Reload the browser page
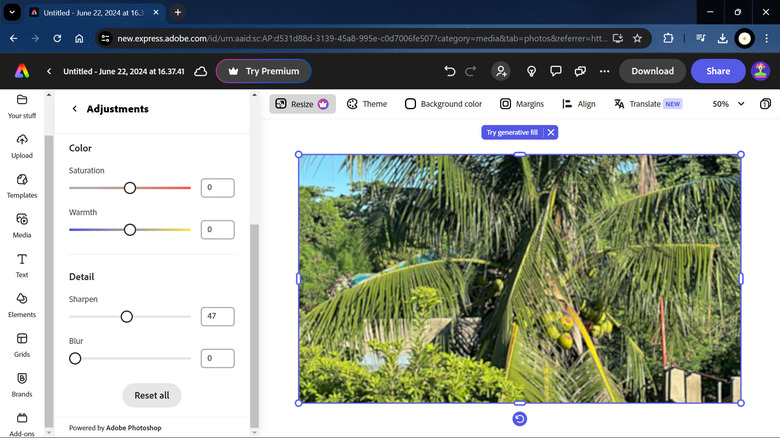This screenshot has height=438, width=780. click(57, 38)
